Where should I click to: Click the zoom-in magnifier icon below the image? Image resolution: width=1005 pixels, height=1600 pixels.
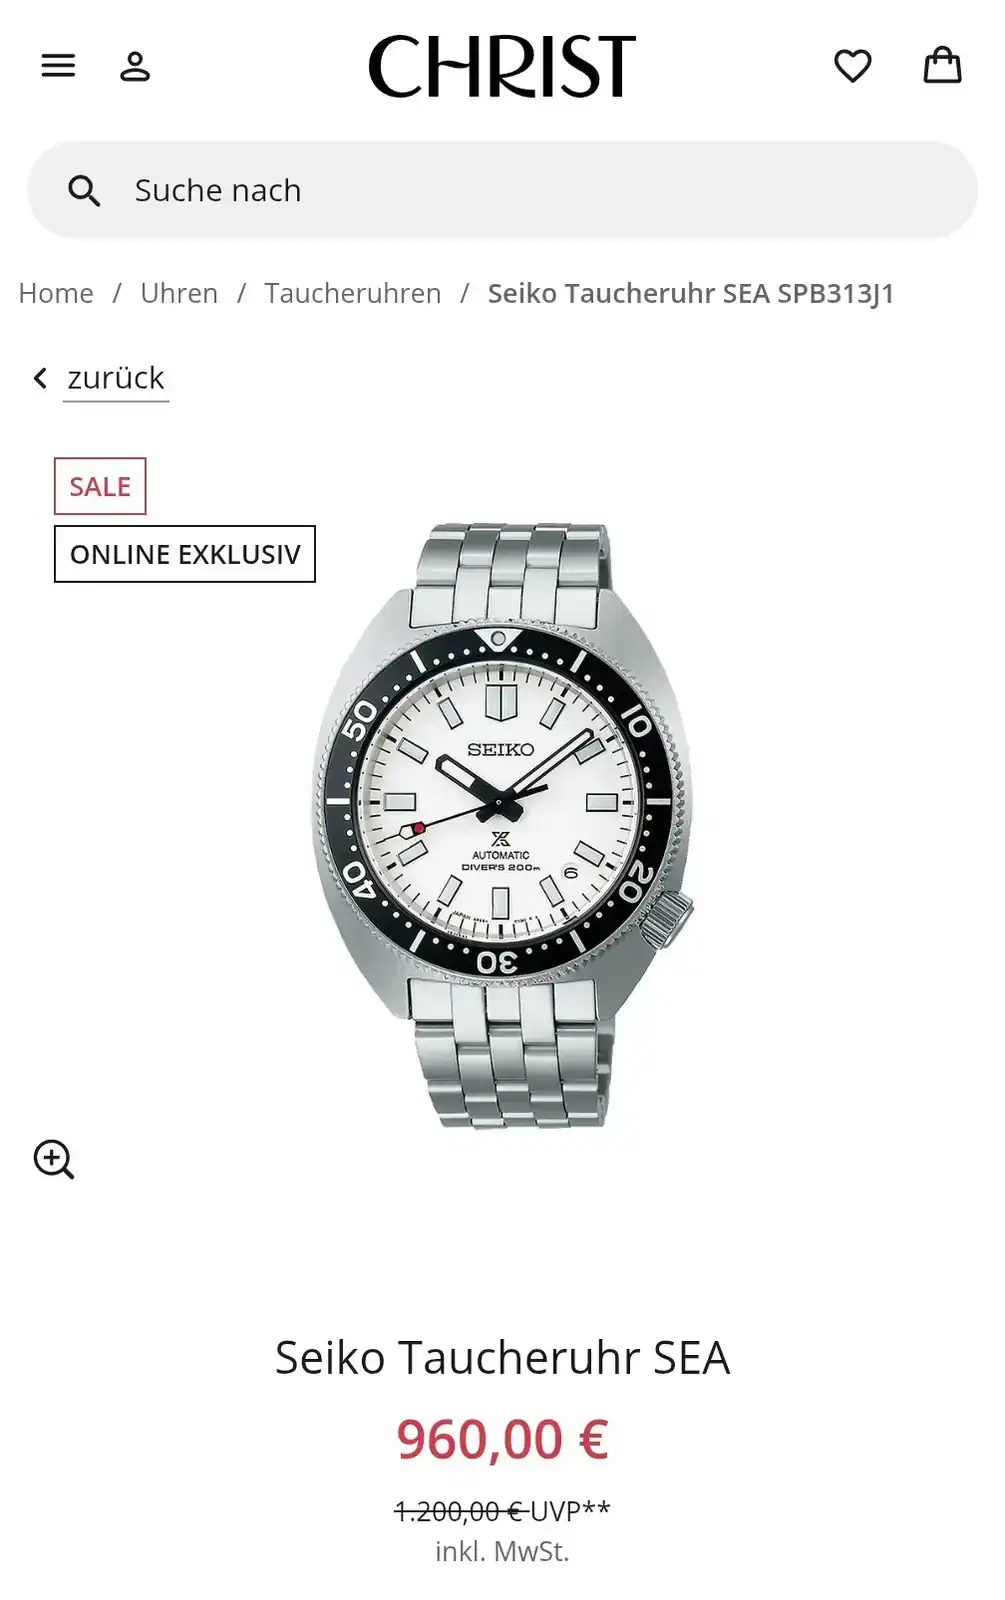pyautogui.click(x=54, y=1159)
